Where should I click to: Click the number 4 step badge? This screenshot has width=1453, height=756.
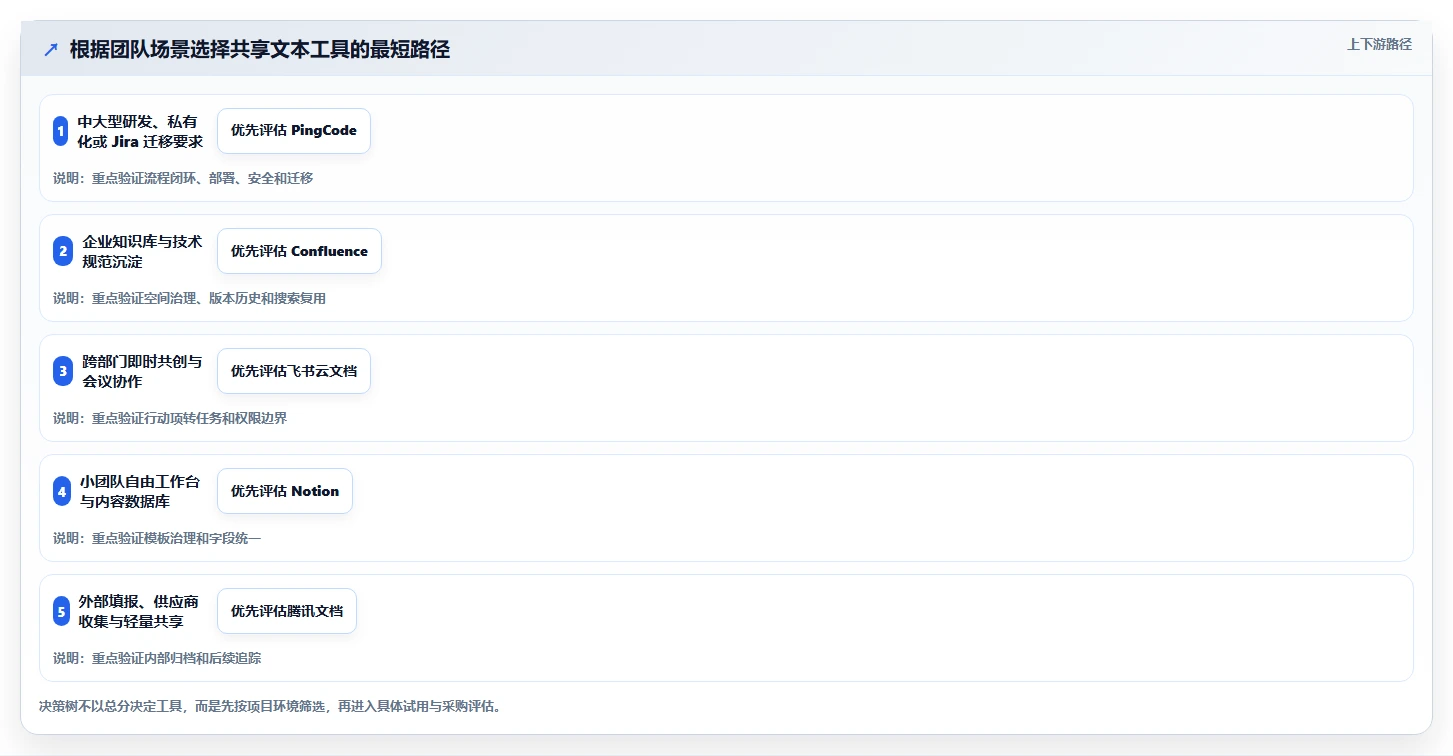pos(62,491)
